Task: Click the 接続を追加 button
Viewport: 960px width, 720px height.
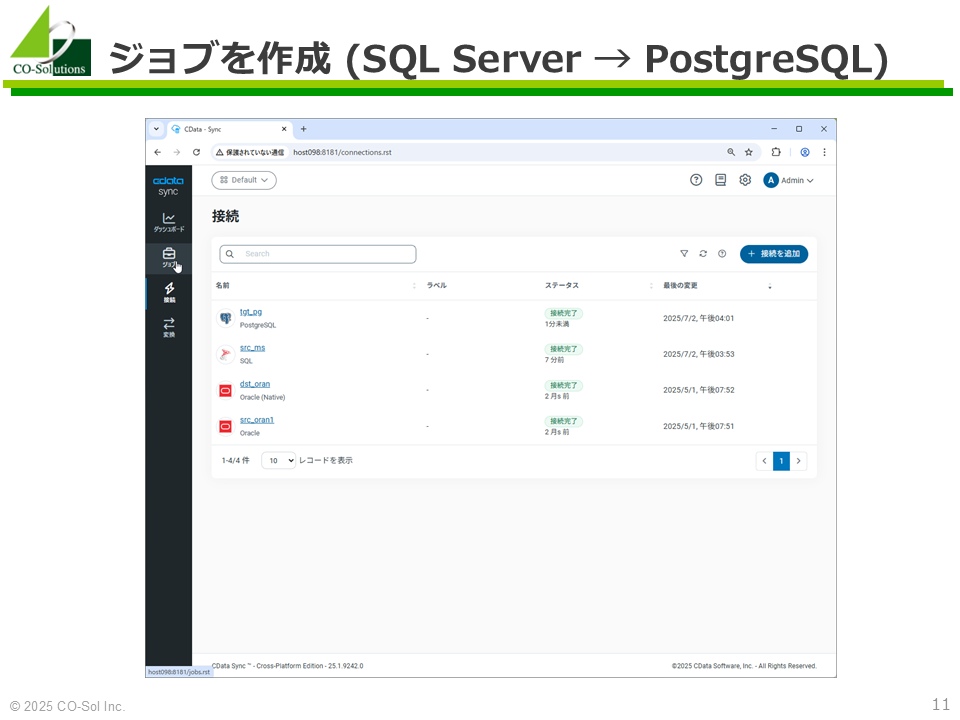Action: point(774,253)
